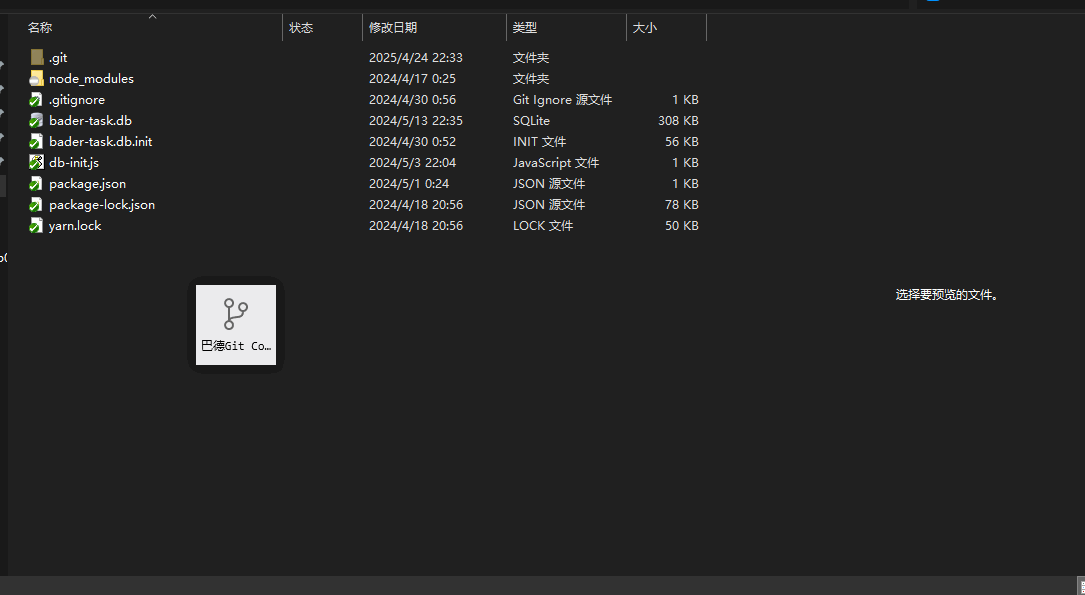Click the yarn.lock file icon
Image resolution: width=1085 pixels, height=595 pixels.
pos(36,226)
